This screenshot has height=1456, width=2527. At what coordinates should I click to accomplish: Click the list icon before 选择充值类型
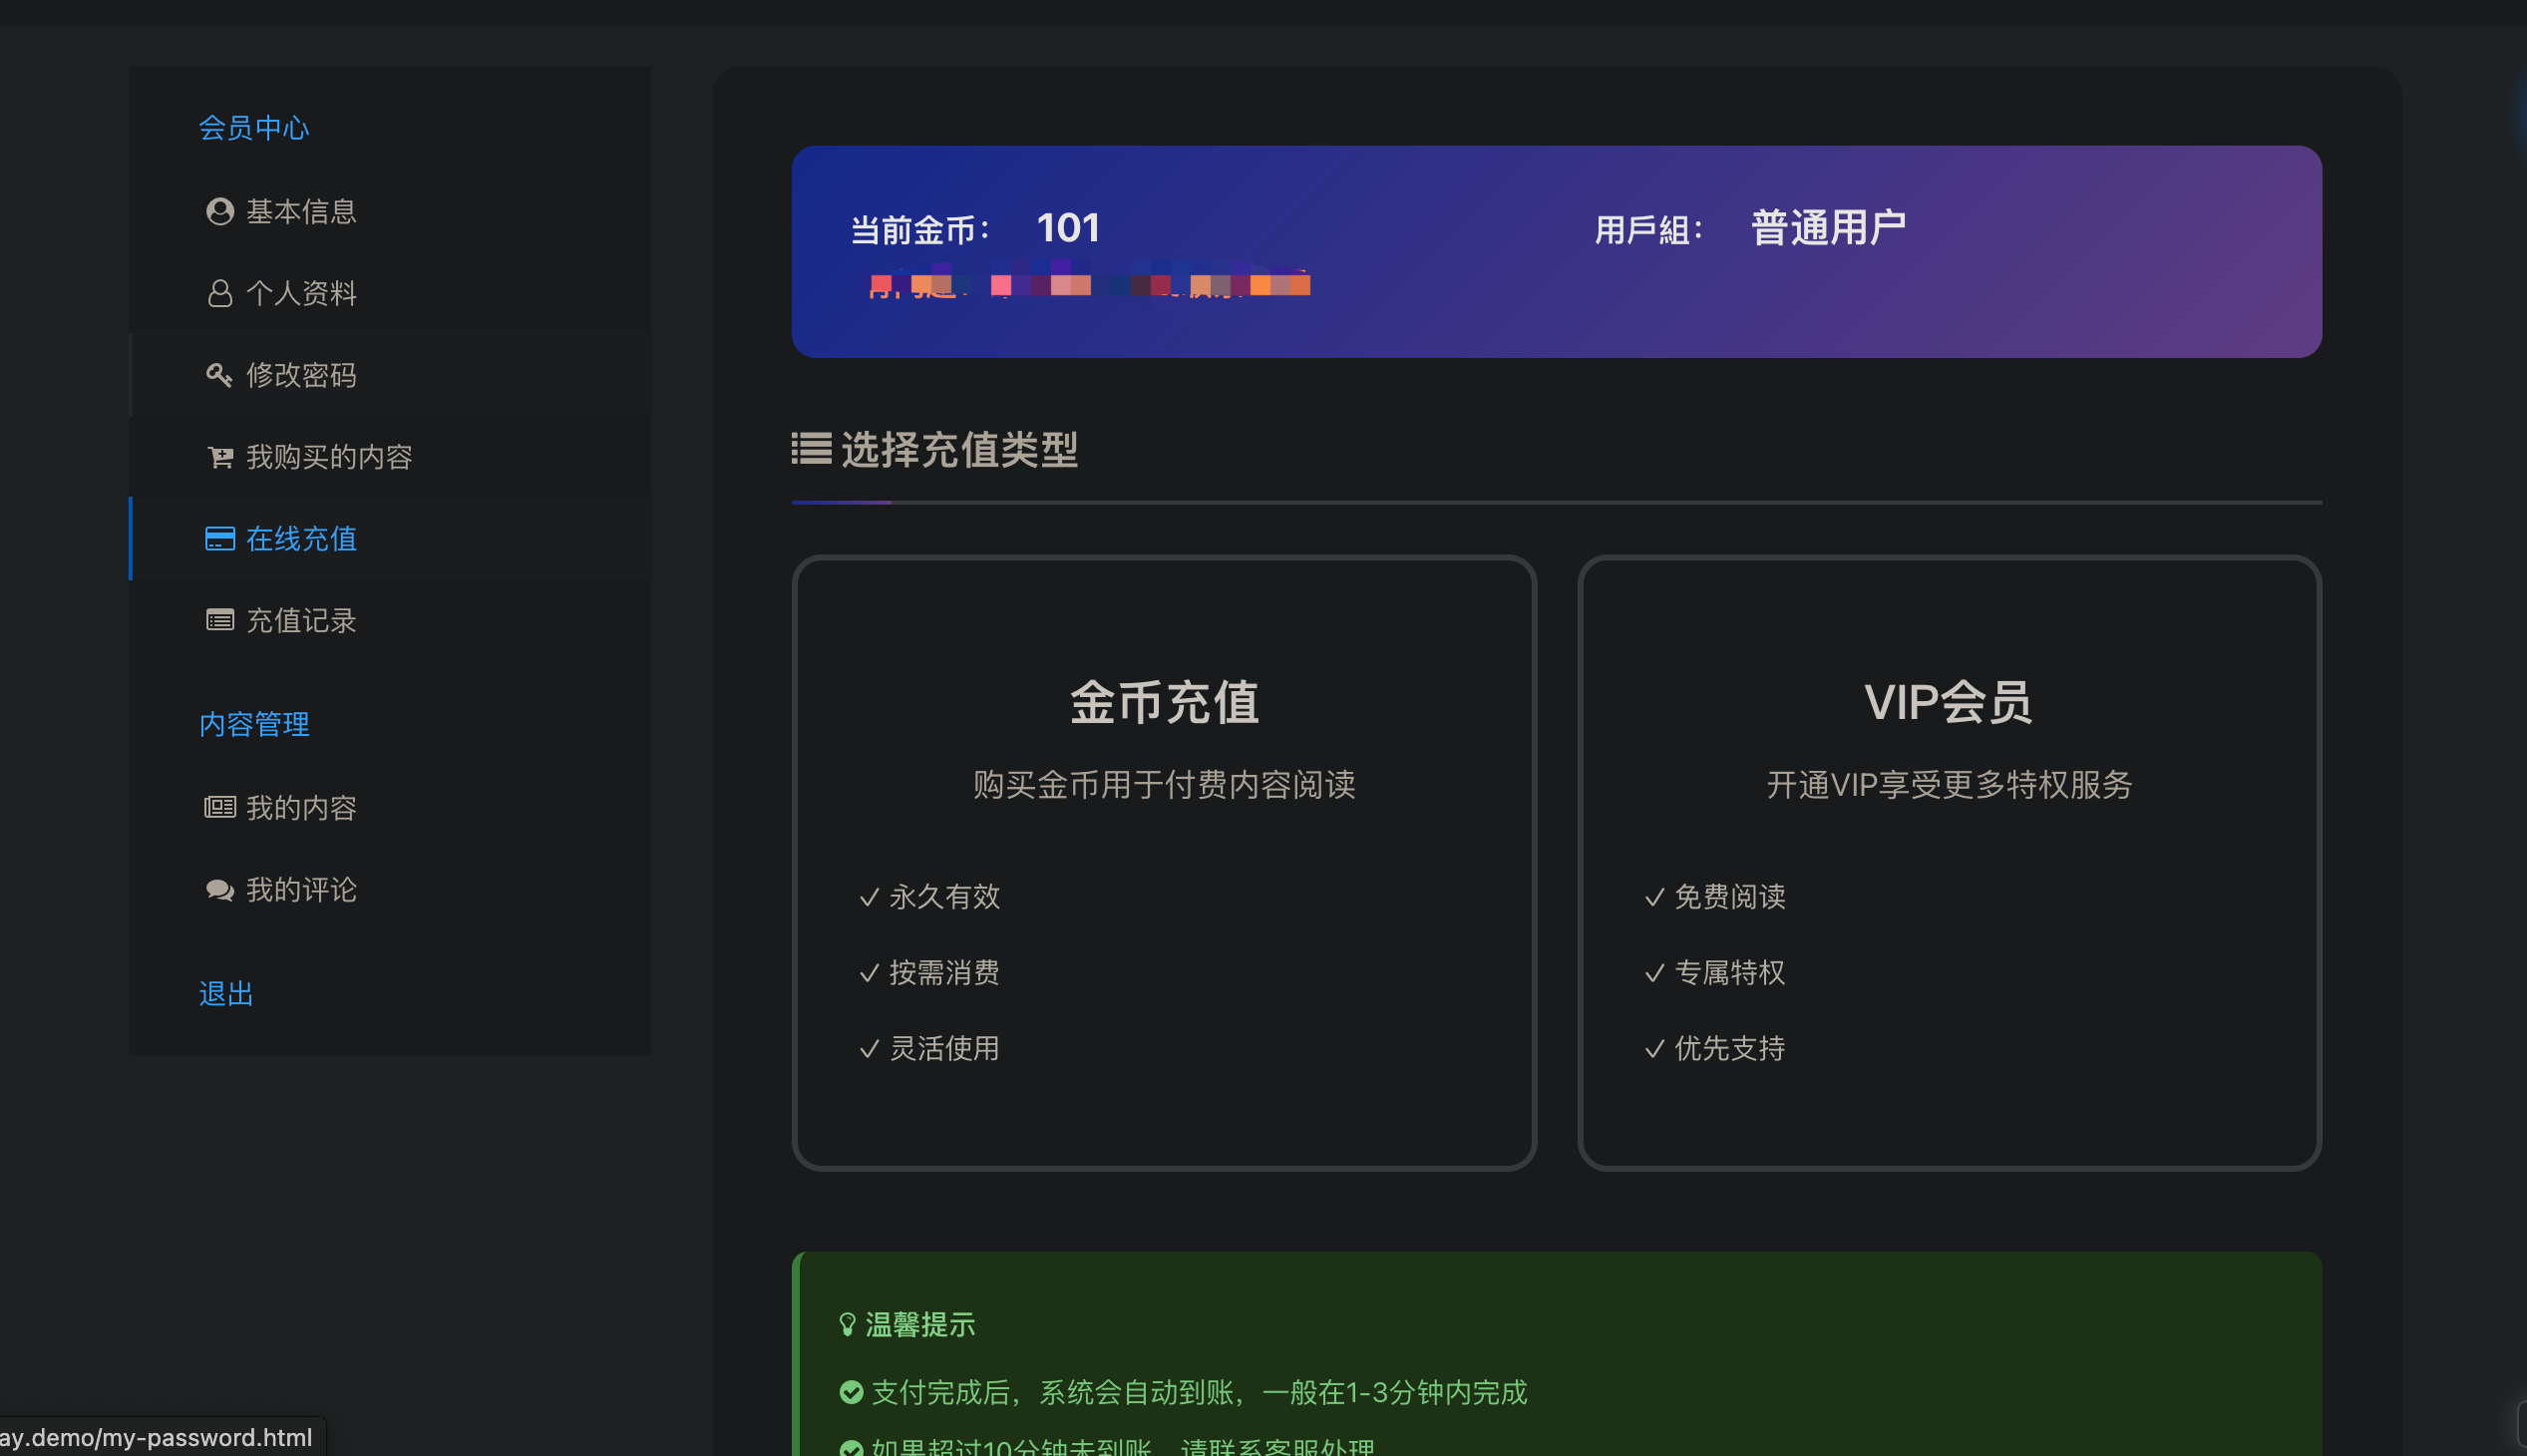click(x=811, y=449)
